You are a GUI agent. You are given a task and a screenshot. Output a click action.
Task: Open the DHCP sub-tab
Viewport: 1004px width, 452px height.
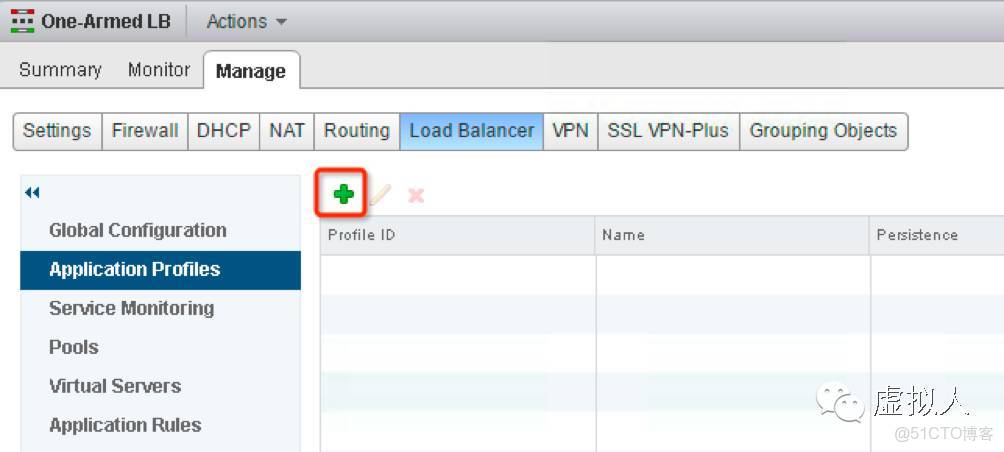(x=223, y=131)
